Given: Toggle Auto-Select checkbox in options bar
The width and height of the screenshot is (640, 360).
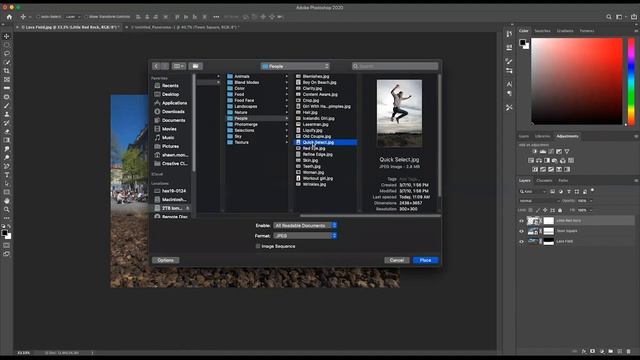Looking at the screenshot, I should click(x=38, y=17).
